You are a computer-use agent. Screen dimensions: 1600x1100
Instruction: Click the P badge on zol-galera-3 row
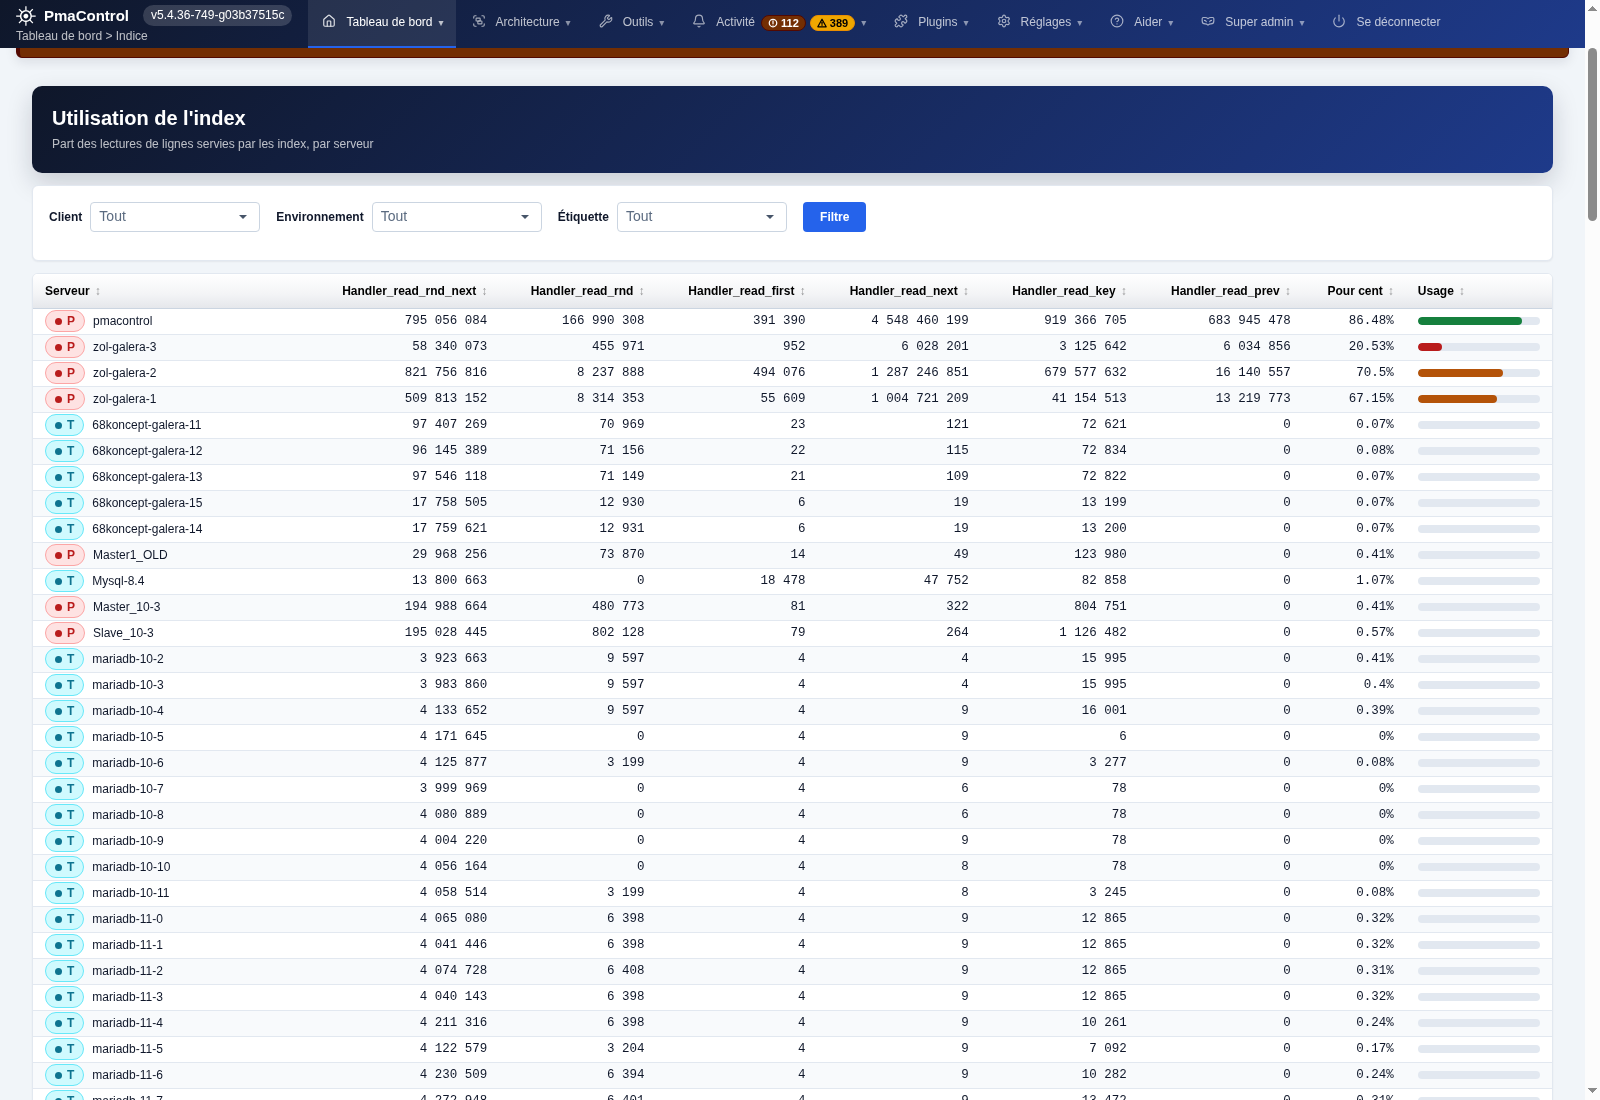click(x=65, y=347)
